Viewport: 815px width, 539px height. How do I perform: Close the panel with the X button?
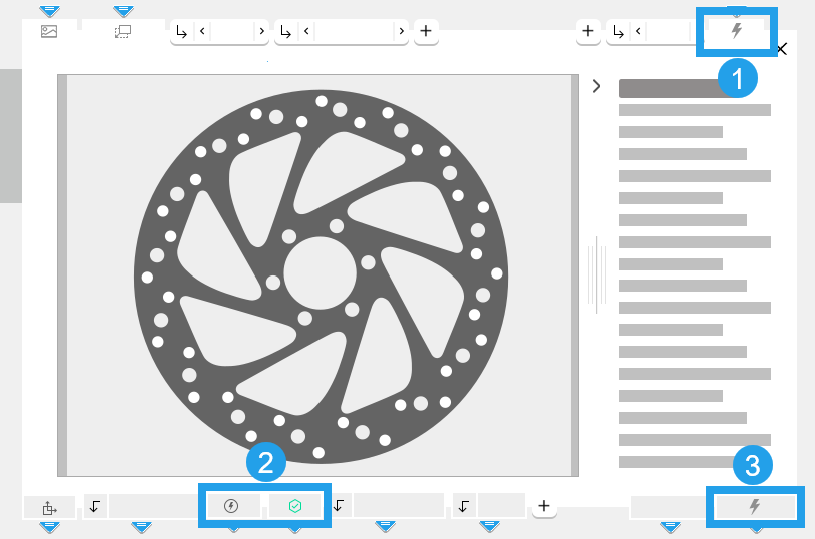(x=782, y=49)
